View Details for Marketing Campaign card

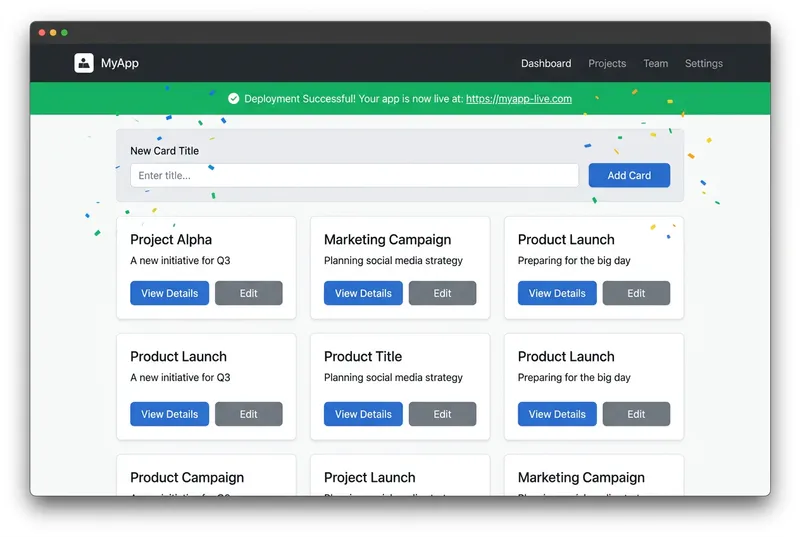point(363,293)
